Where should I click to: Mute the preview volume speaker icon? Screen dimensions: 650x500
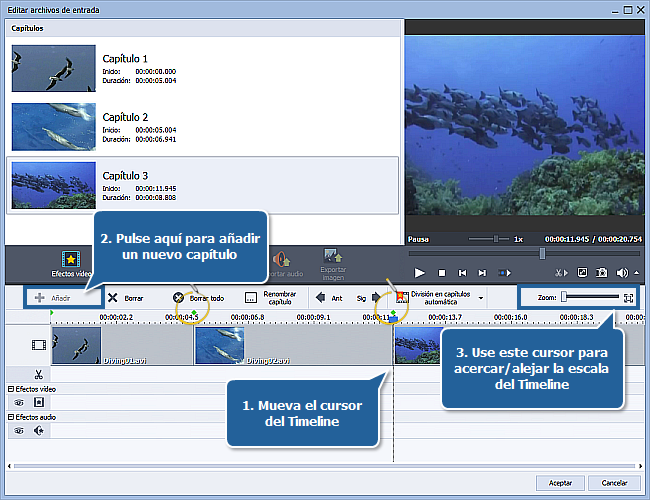tap(622, 272)
